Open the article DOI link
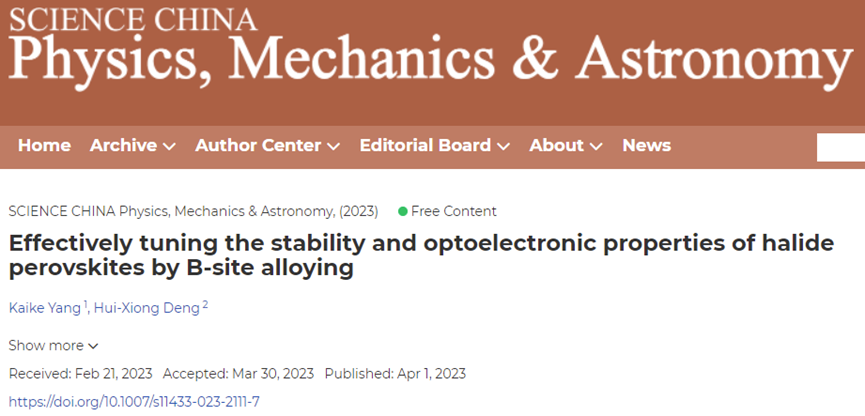This screenshot has width=865, height=416. pyautogui.click(x=134, y=402)
